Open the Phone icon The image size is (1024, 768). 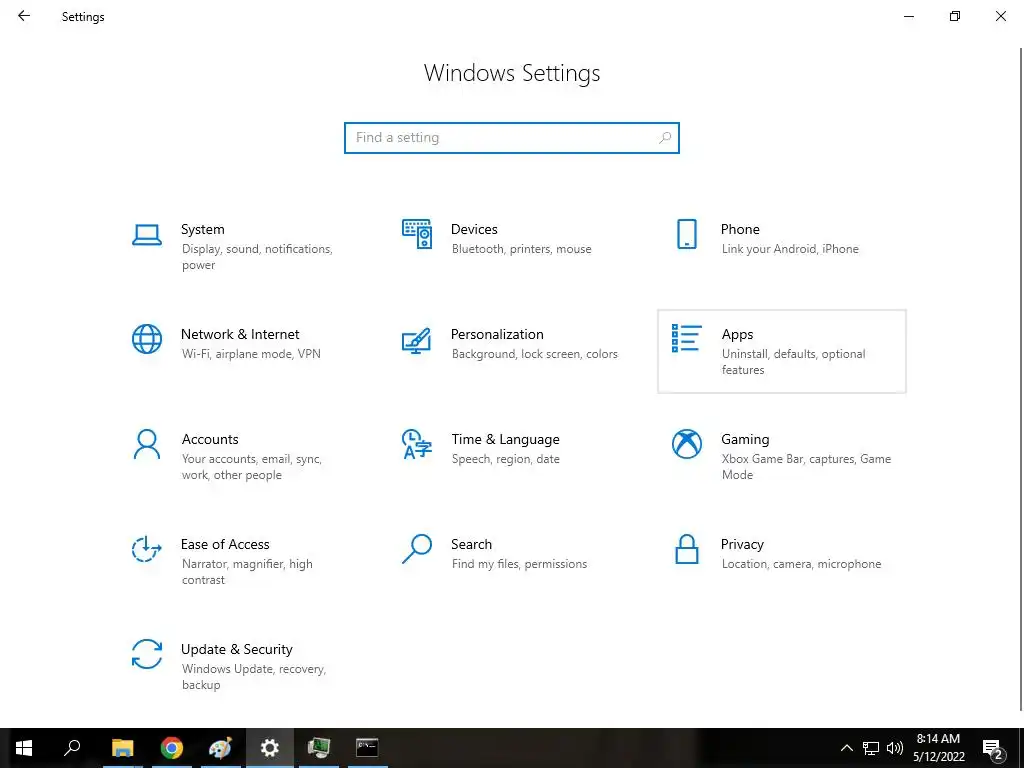(686, 234)
